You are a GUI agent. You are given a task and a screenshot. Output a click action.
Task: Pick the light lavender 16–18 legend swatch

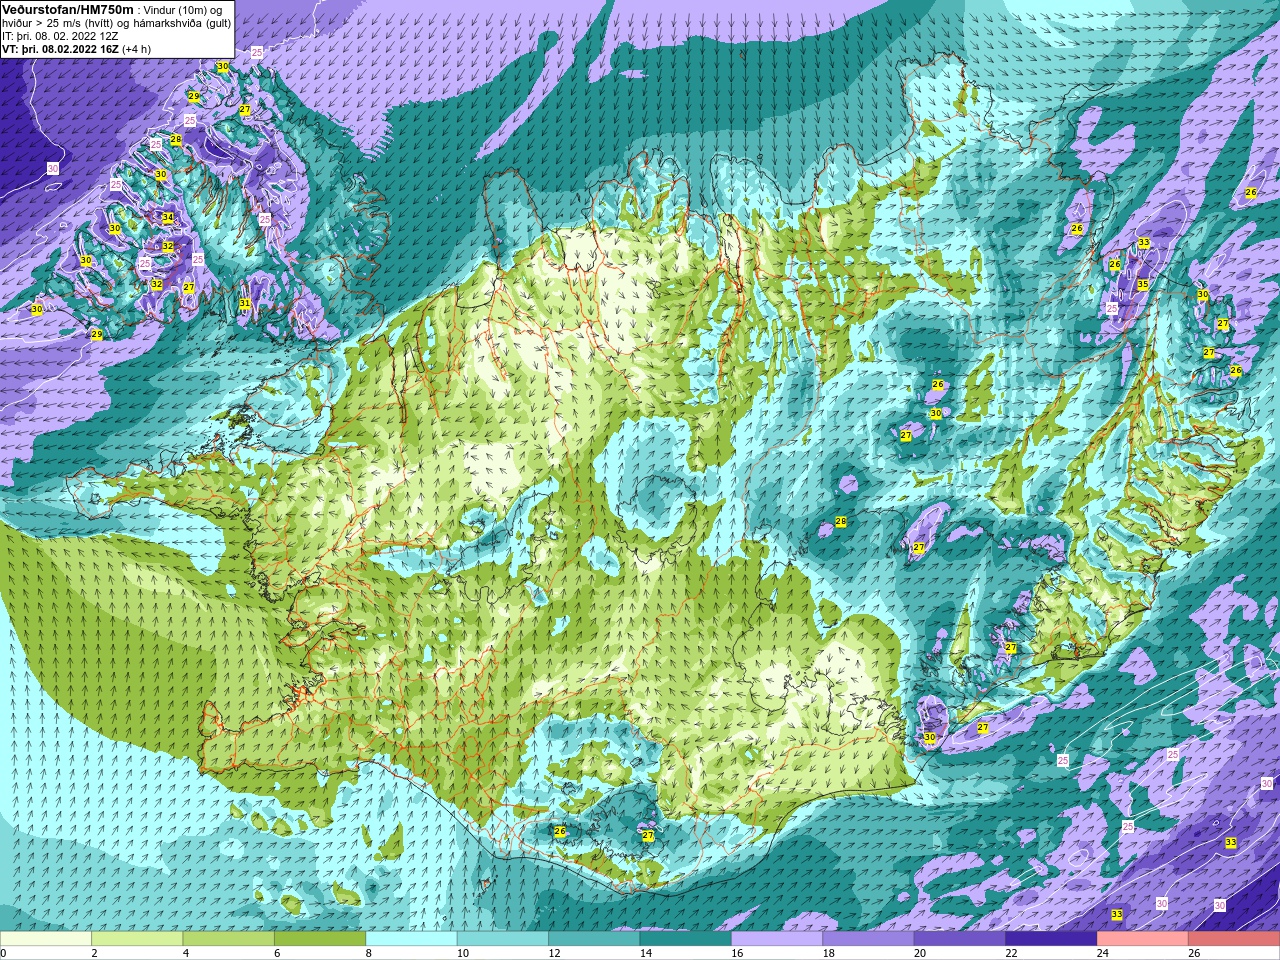pyautogui.click(x=777, y=939)
